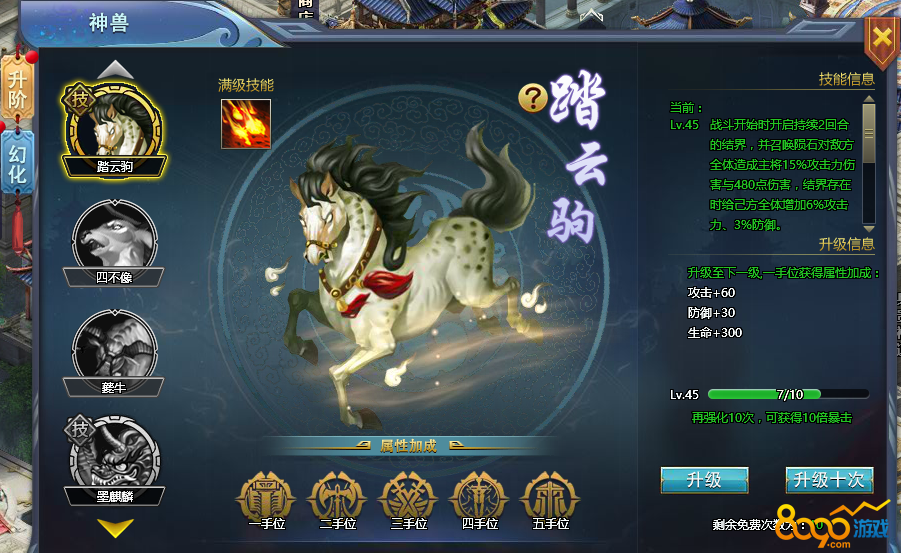This screenshot has width=901, height=553.
Task: Select the 踏云驹 beast portrait
Action: (115, 129)
